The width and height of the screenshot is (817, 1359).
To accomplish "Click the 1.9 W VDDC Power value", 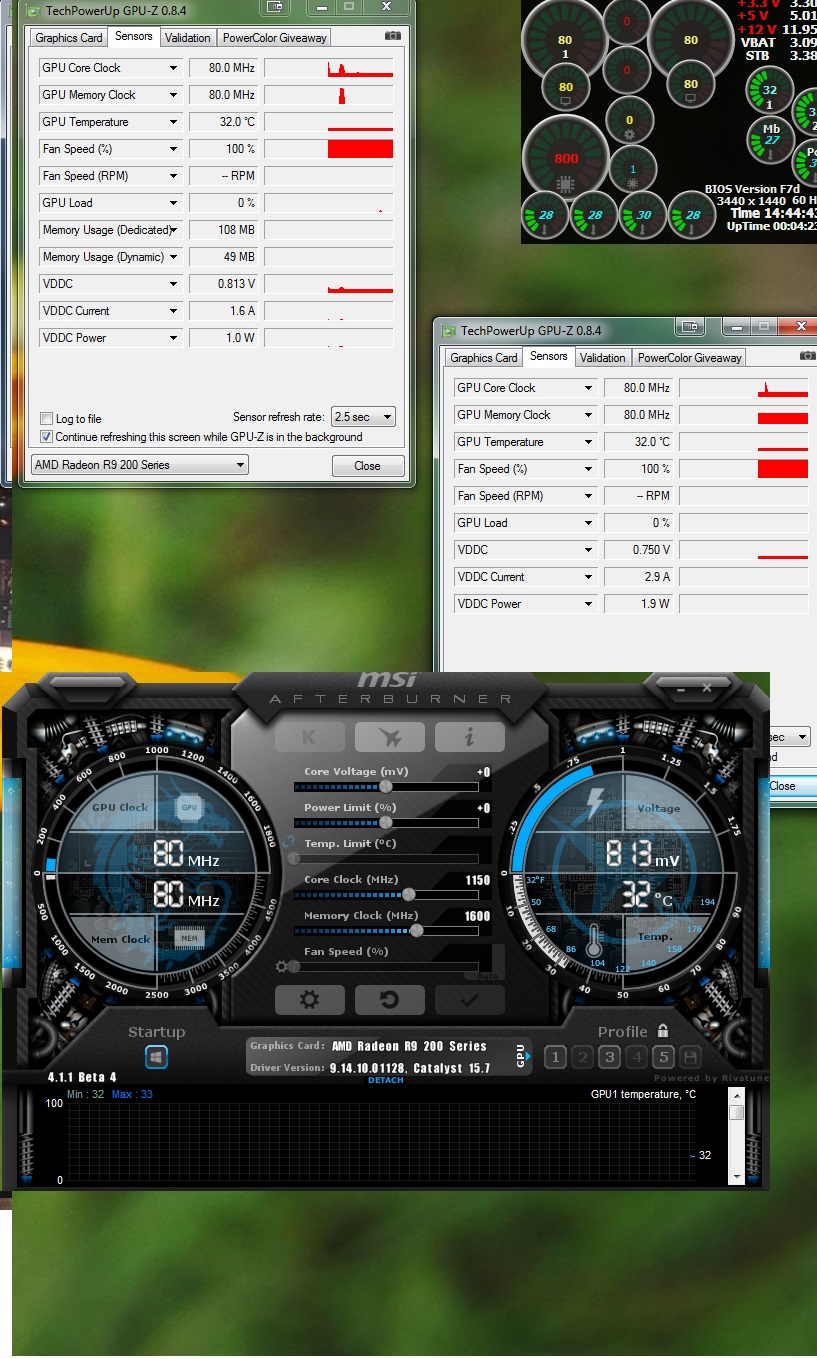I will (639, 604).
